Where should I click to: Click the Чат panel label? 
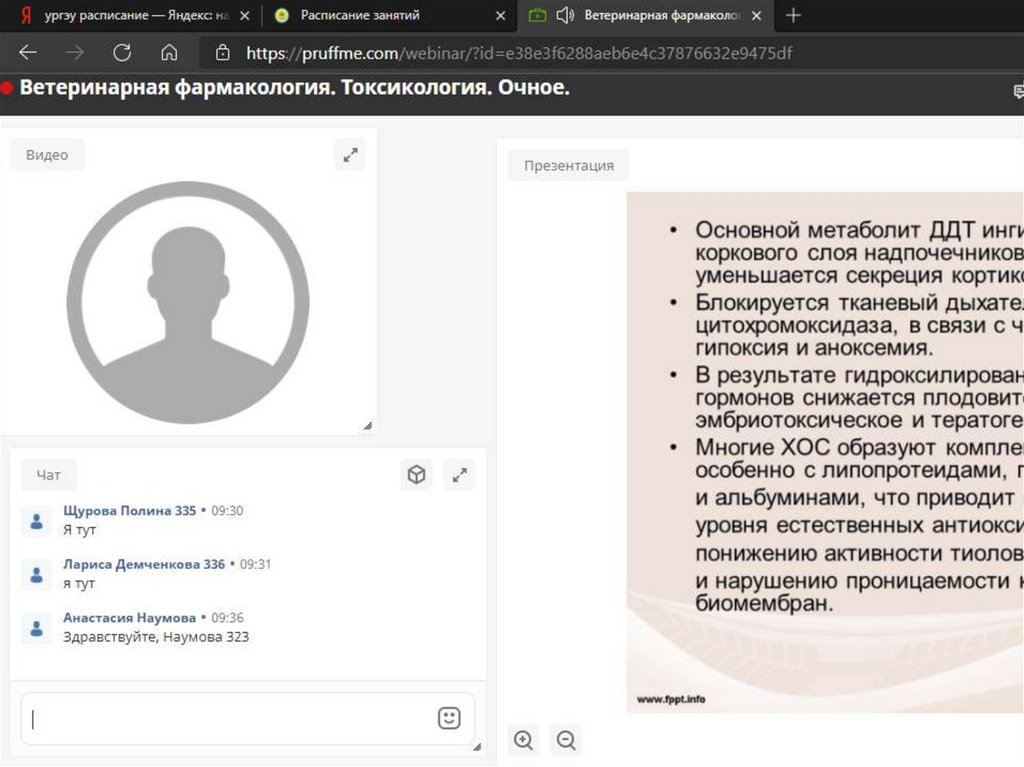(48, 476)
